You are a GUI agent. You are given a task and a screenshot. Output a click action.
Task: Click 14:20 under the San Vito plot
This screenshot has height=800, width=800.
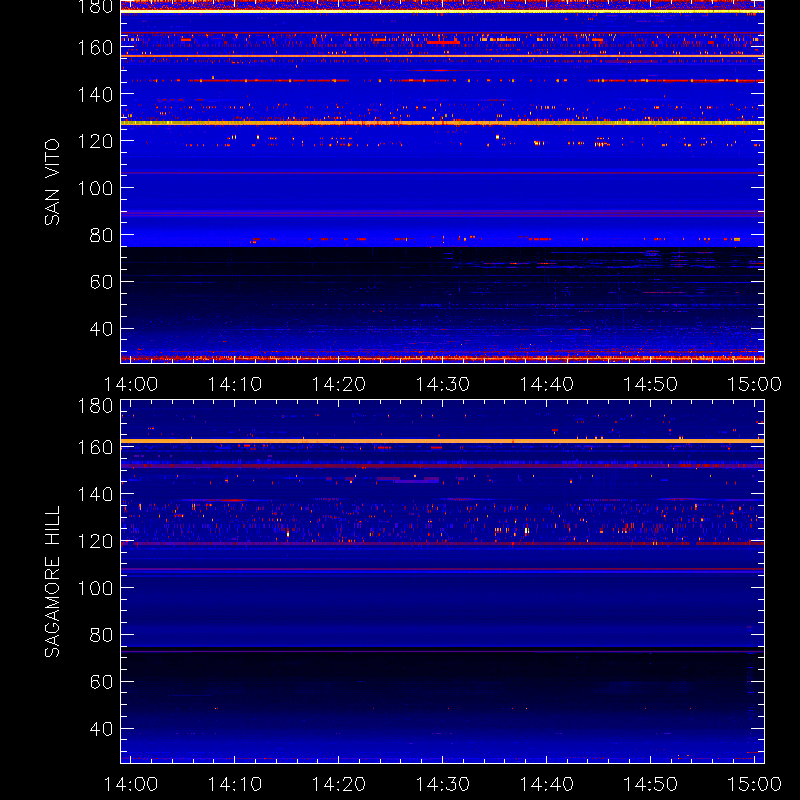point(339,384)
